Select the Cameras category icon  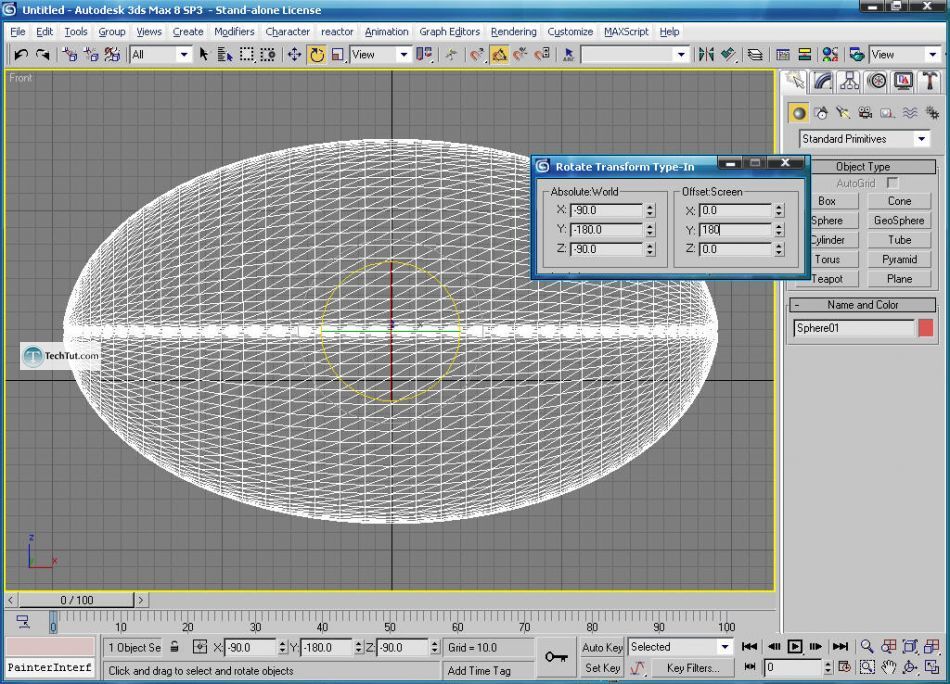[x=865, y=113]
